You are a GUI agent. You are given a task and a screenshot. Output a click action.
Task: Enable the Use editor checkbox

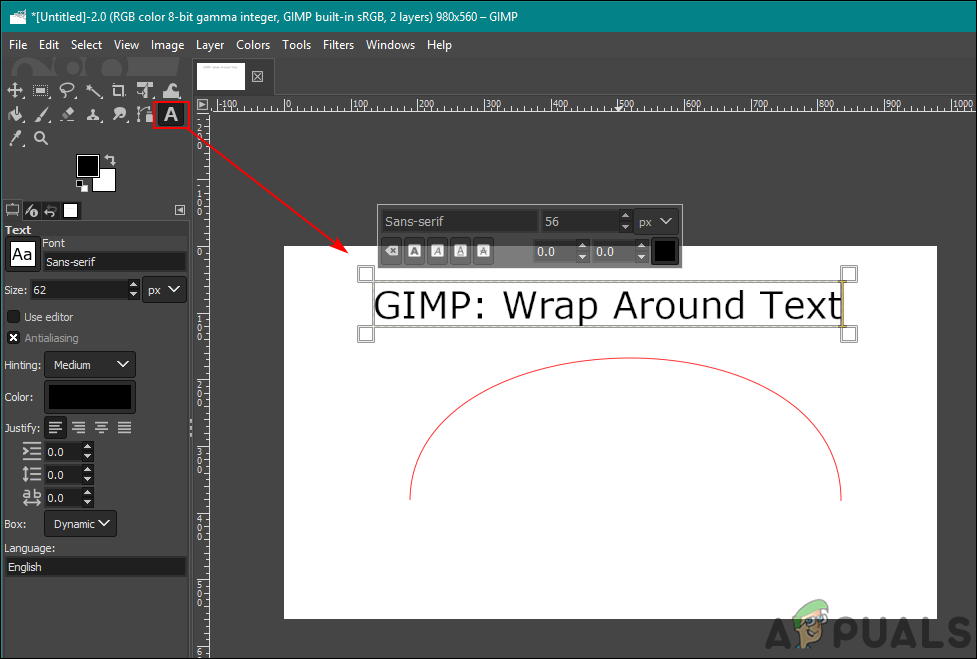tap(14, 316)
